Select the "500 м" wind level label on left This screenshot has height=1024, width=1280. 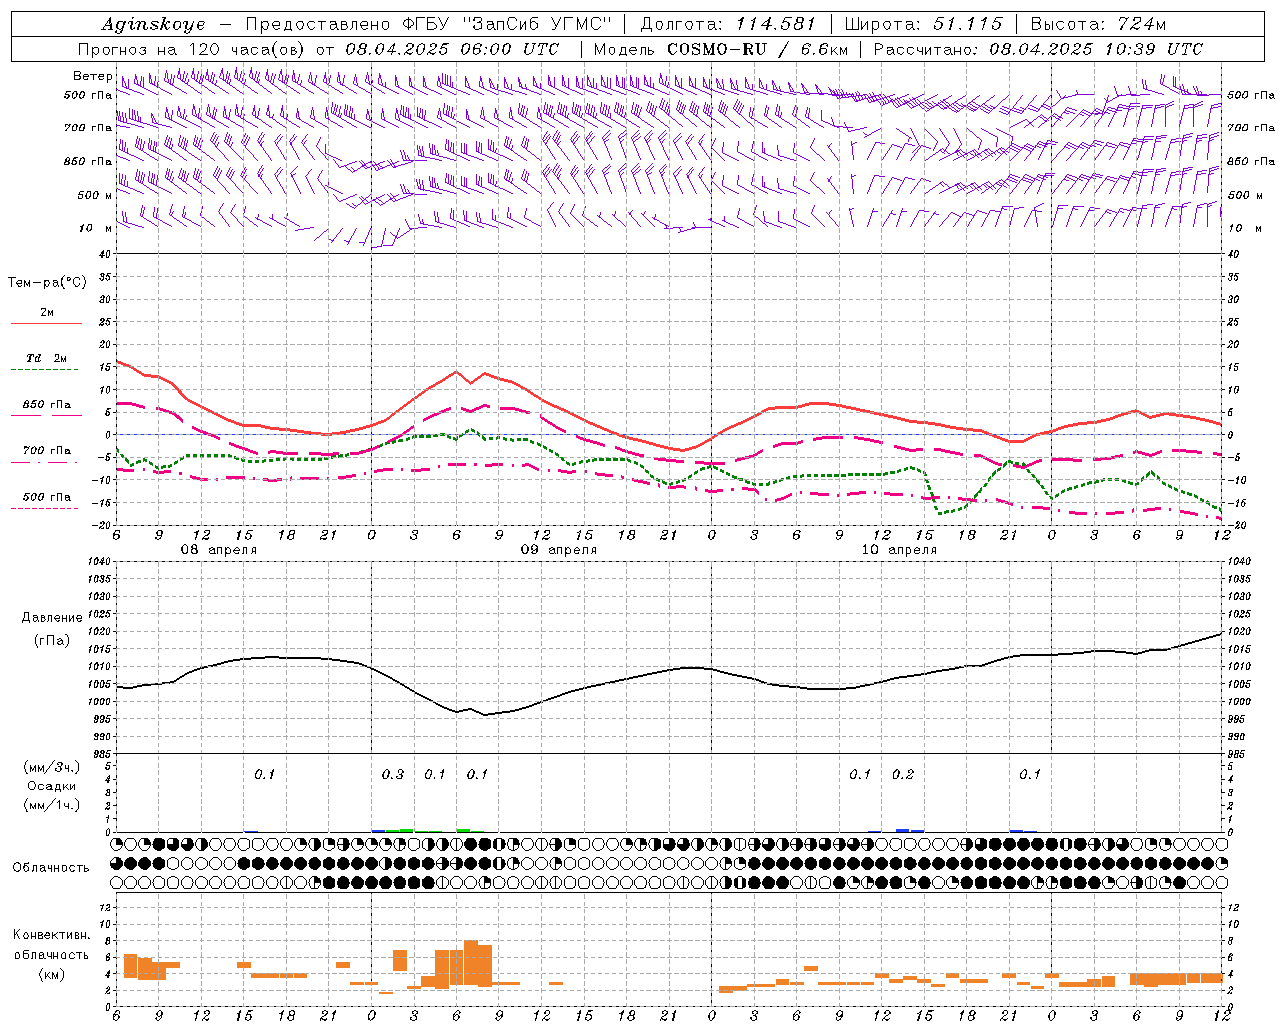tap(95, 195)
